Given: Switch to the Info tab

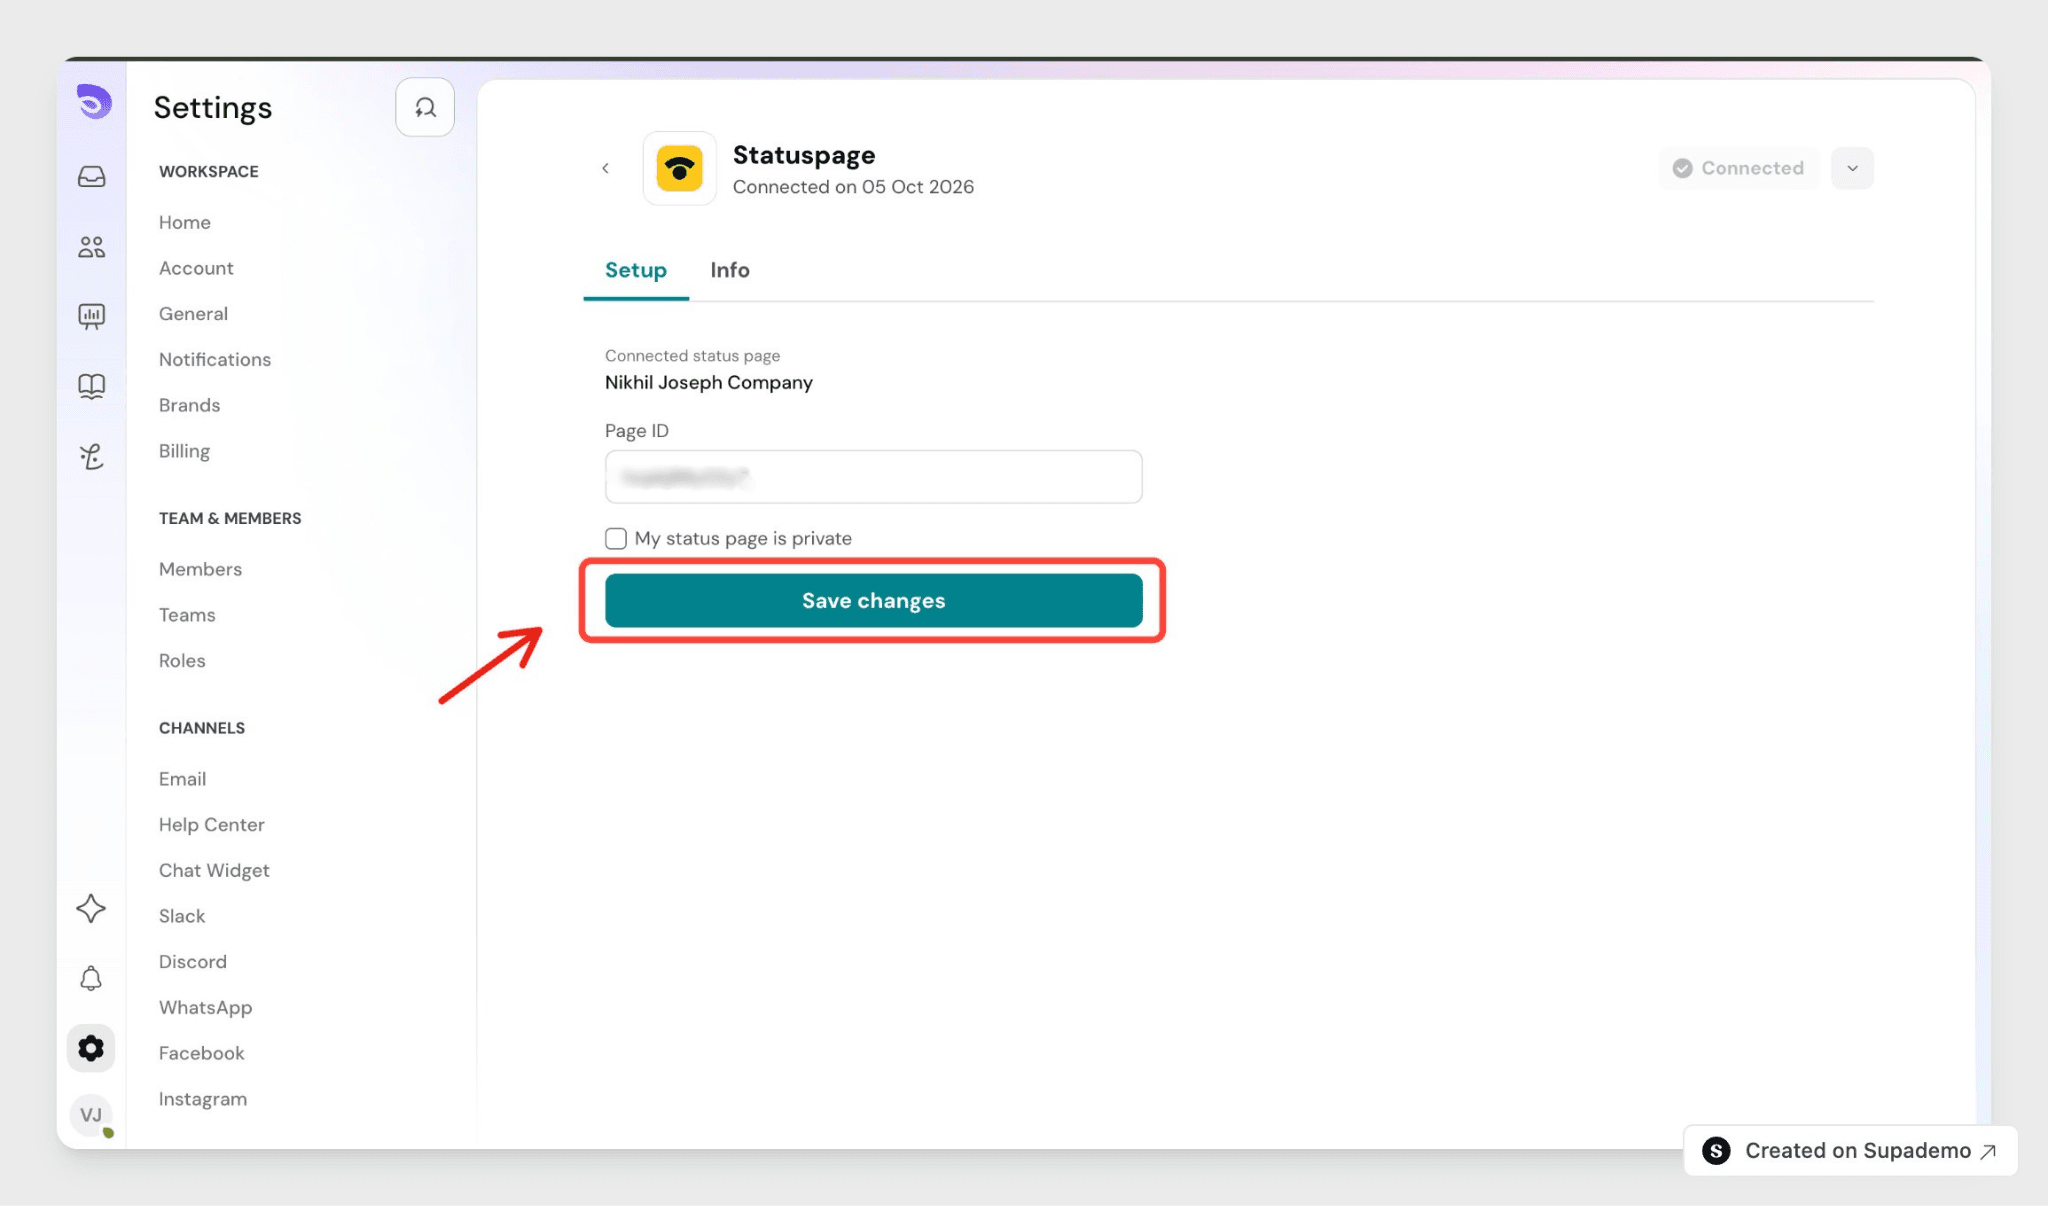Looking at the screenshot, I should point(730,270).
